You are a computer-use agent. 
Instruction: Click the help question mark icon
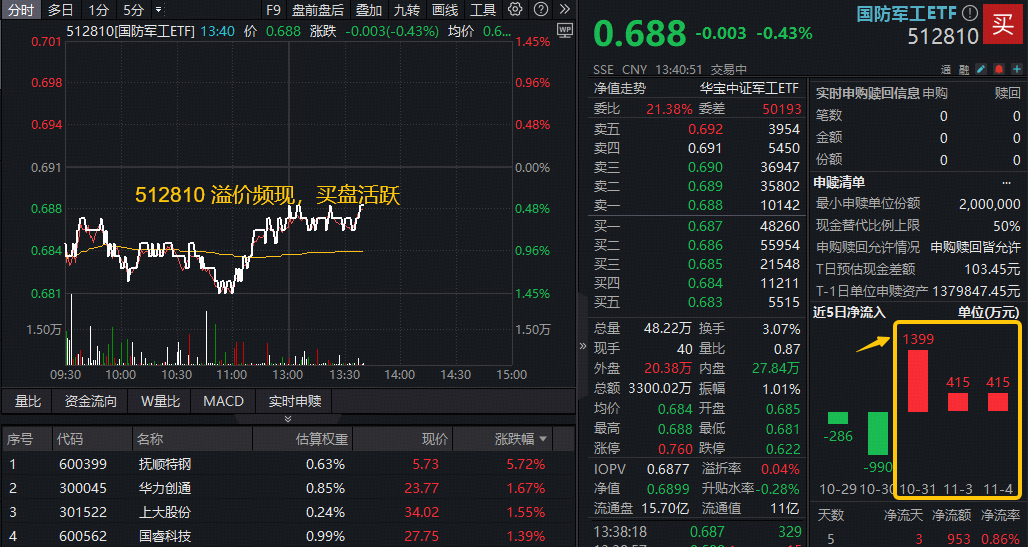click(x=539, y=10)
